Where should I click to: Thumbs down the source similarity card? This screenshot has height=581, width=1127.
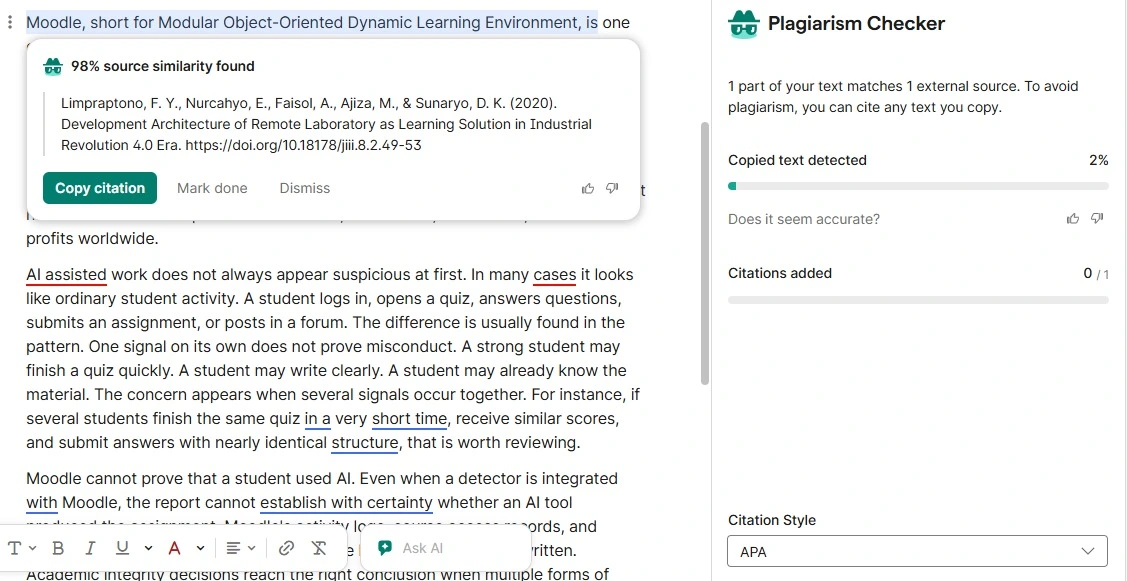(612, 188)
